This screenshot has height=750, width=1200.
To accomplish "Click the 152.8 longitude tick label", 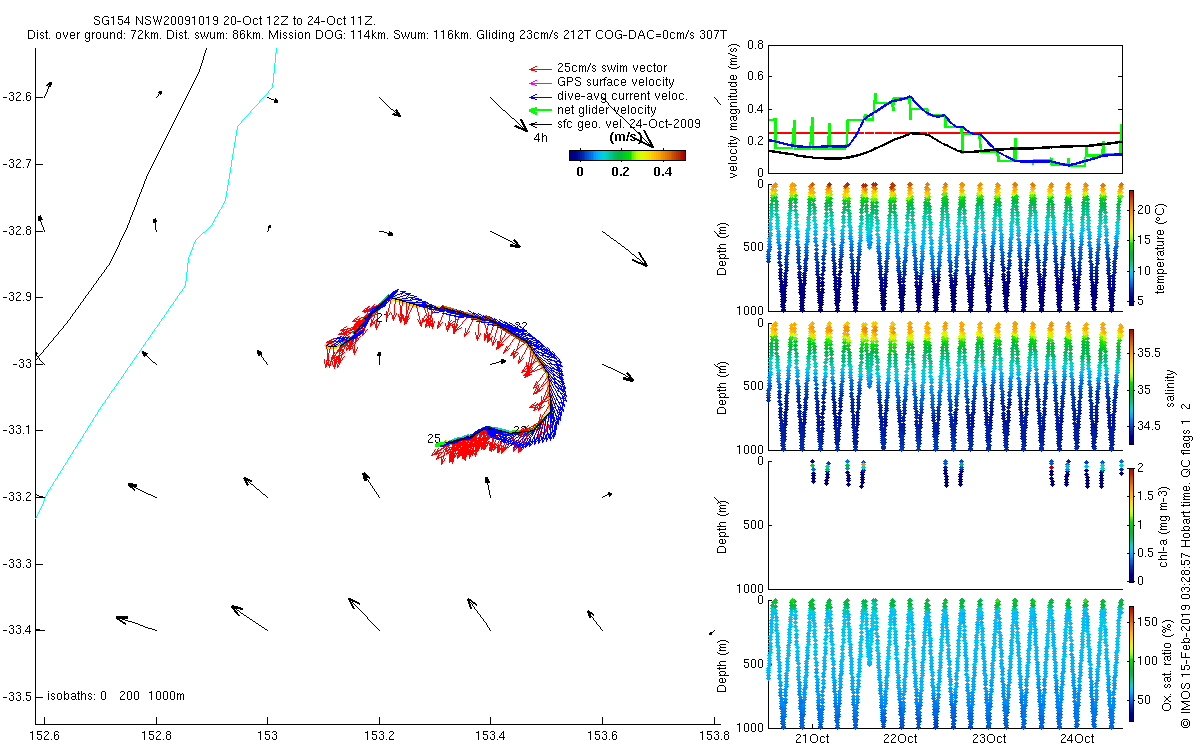I will coord(156,736).
